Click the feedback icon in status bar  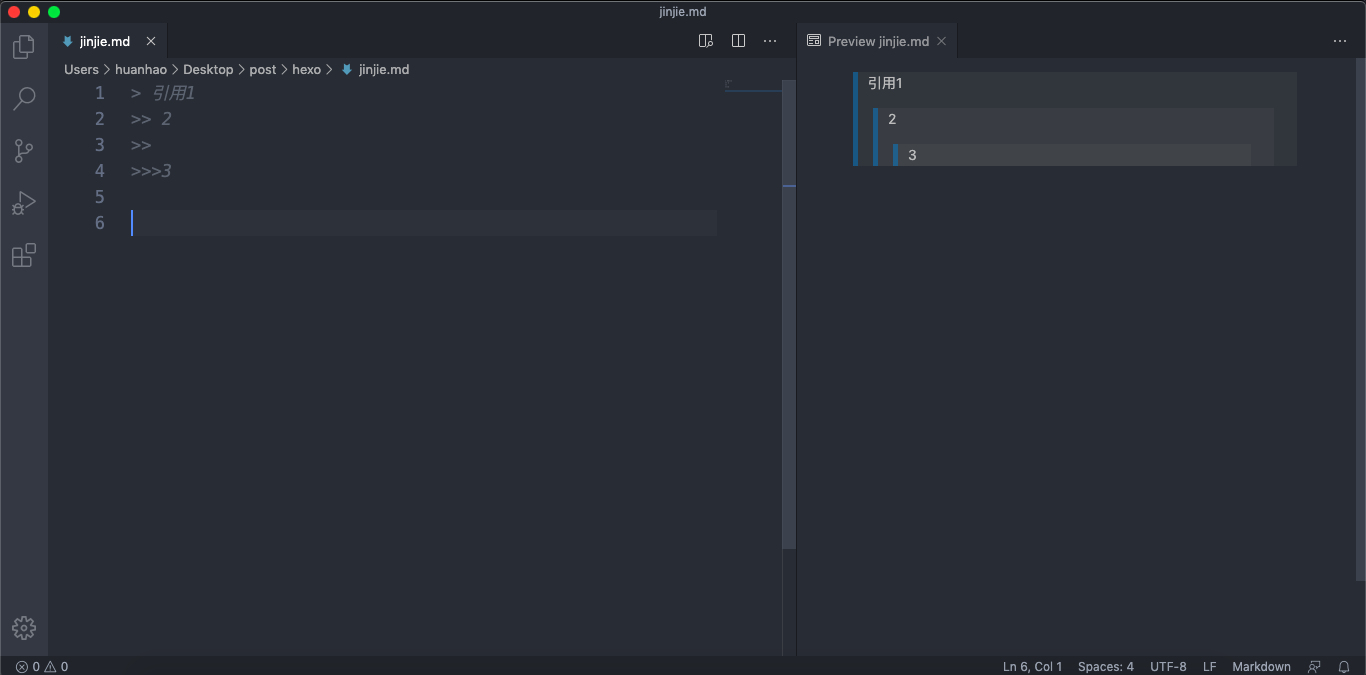(x=1315, y=666)
